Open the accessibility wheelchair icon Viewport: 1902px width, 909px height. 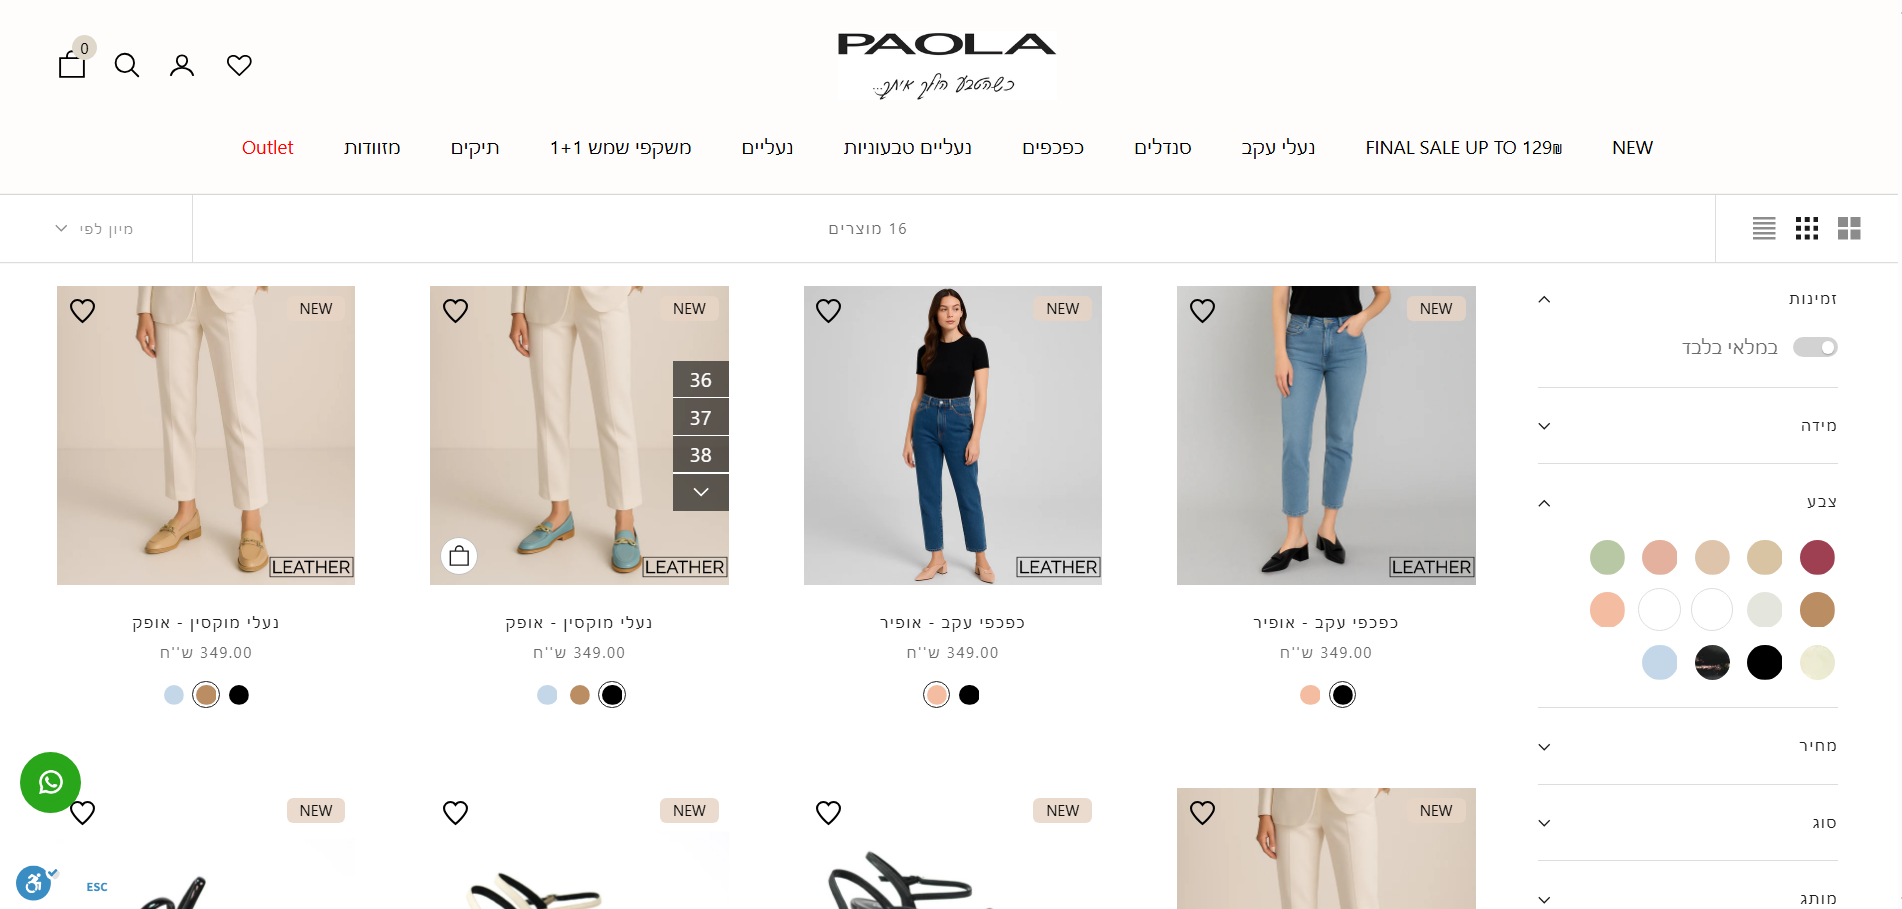pyautogui.click(x=33, y=883)
